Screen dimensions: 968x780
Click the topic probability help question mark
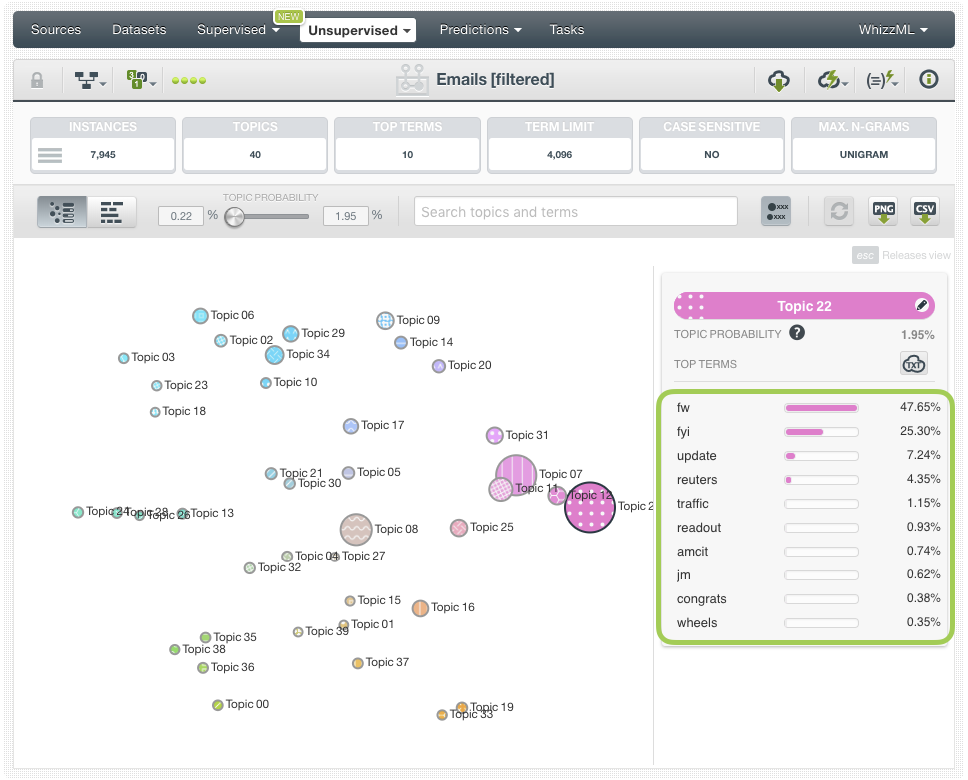point(797,333)
